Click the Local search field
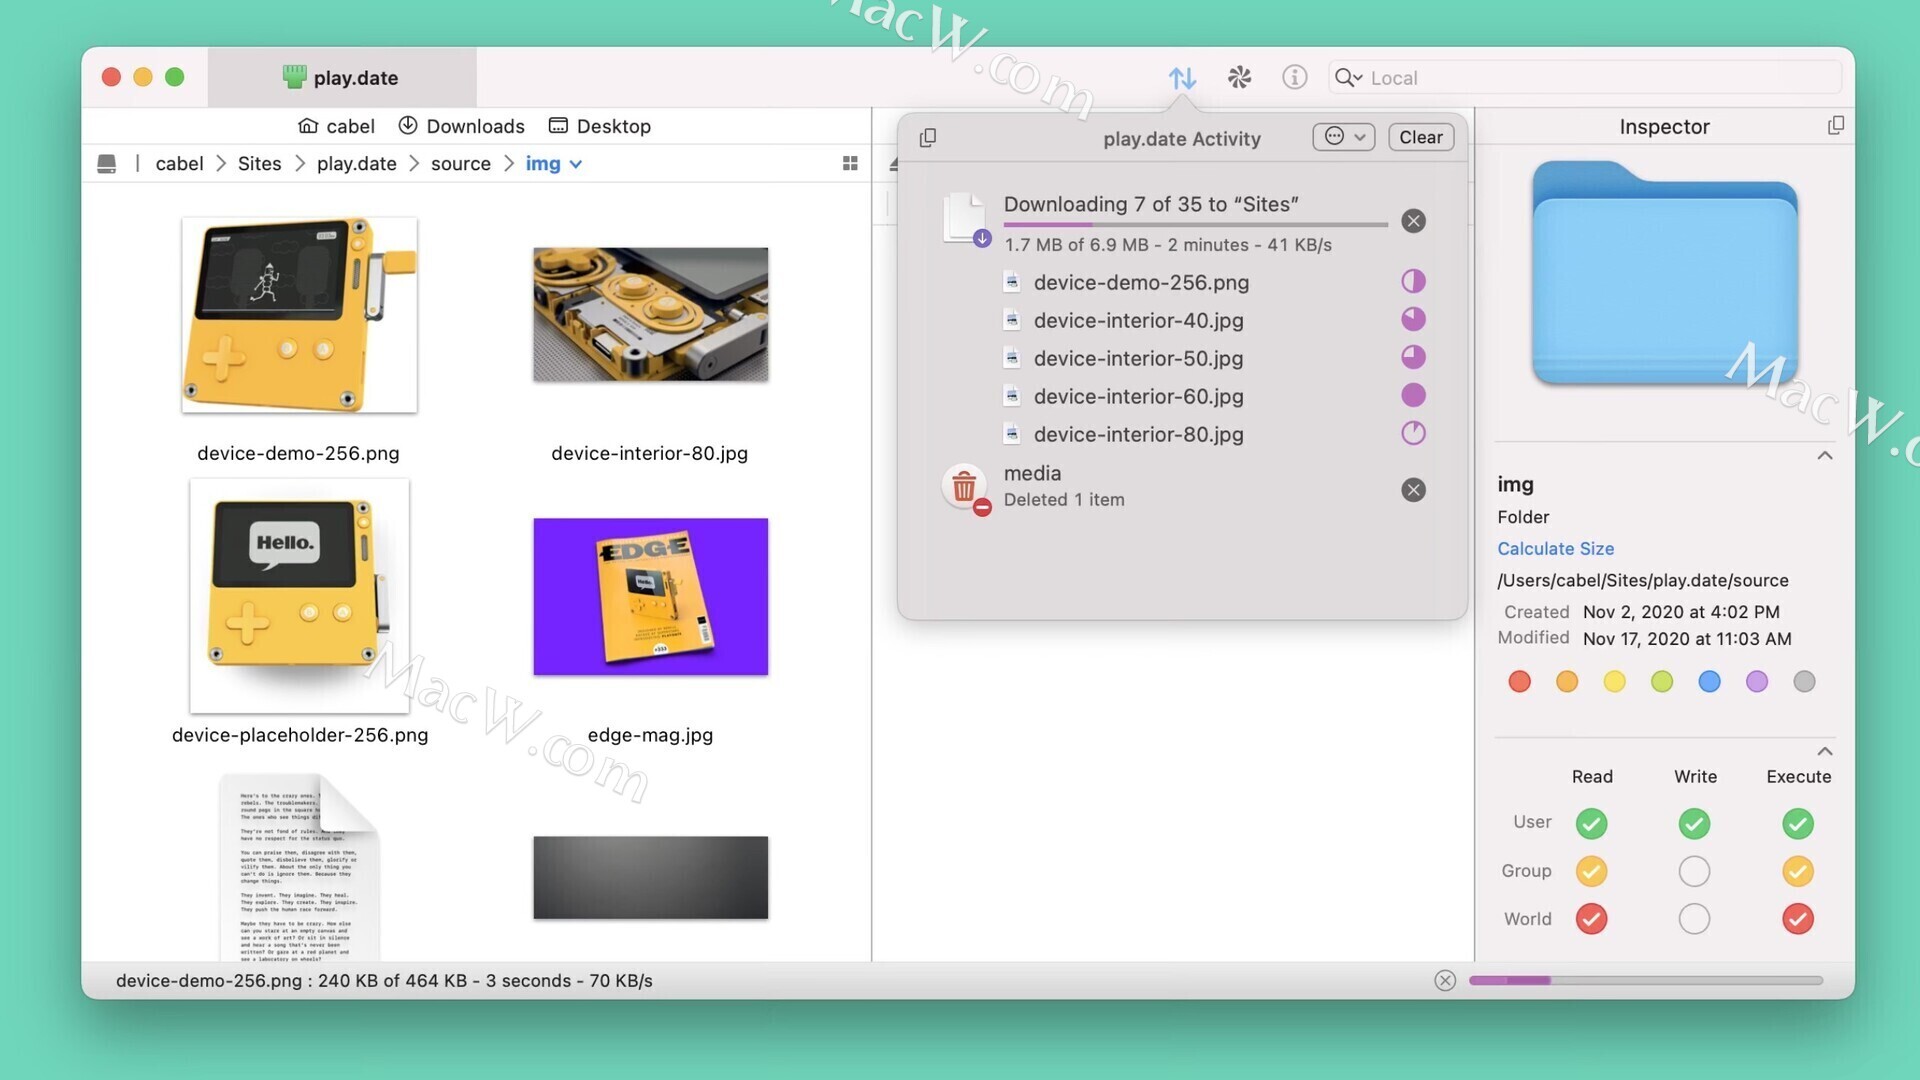Image resolution: width=1920 pixels, height=1080 pixels. 1585,78
